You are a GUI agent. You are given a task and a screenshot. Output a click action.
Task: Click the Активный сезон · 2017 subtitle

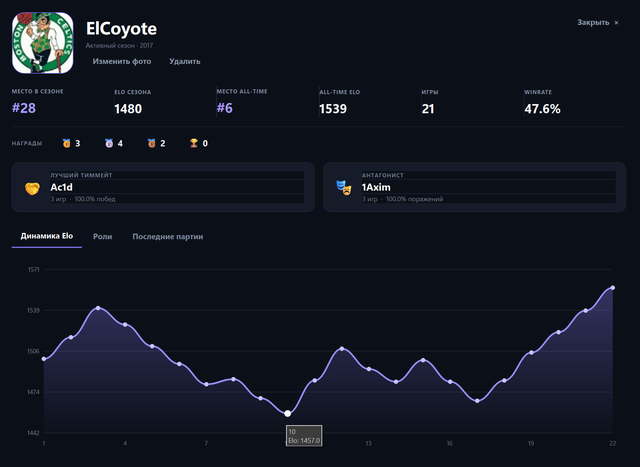pyautogui.click(x=119, y=46)
